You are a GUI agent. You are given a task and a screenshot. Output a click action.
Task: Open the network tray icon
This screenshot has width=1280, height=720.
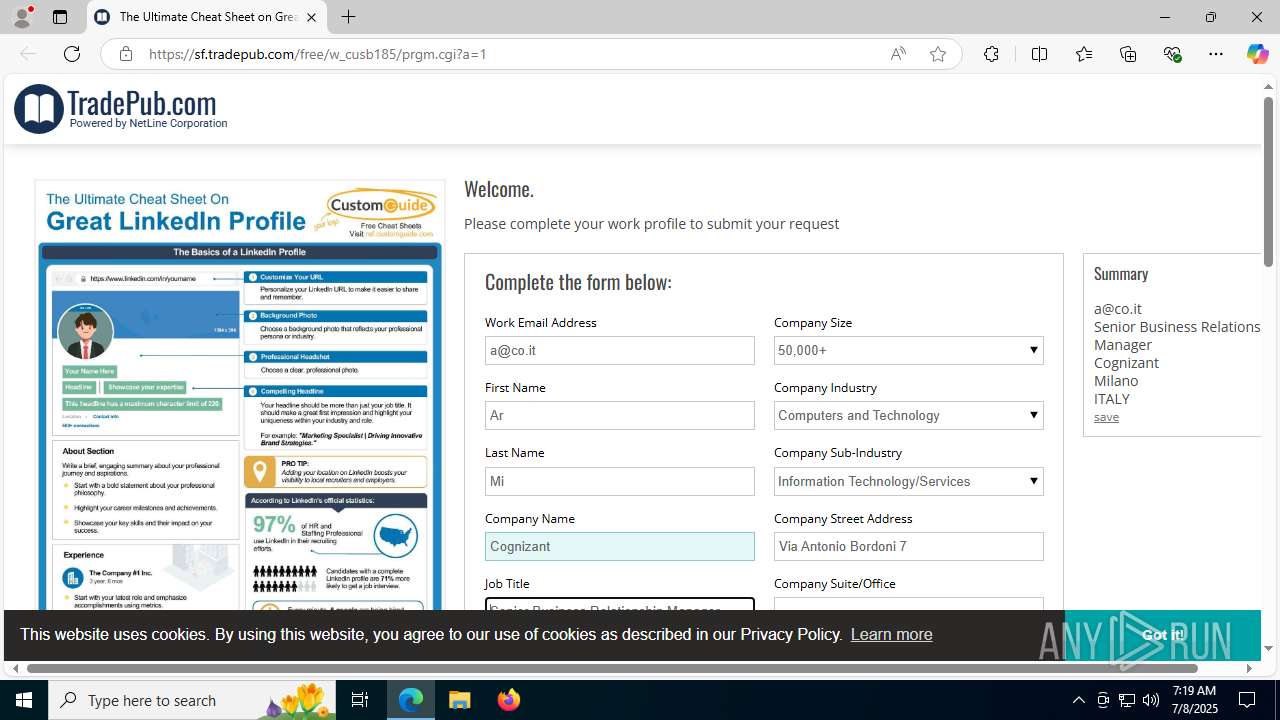(x=1126, y=700)
